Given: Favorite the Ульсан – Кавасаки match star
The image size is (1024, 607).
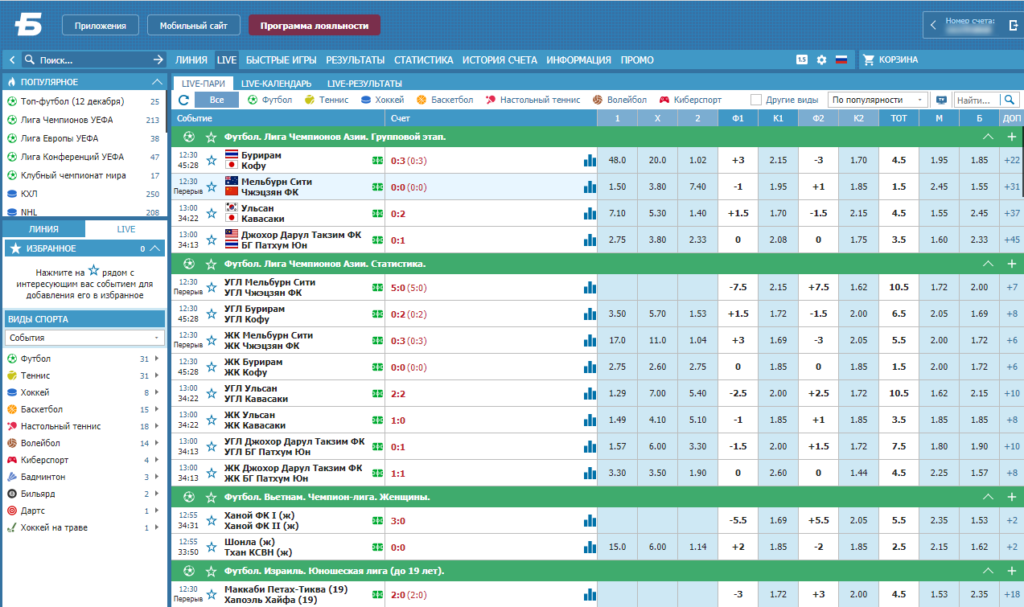Looking at the screenshot, I should click(x=211, y=213).
